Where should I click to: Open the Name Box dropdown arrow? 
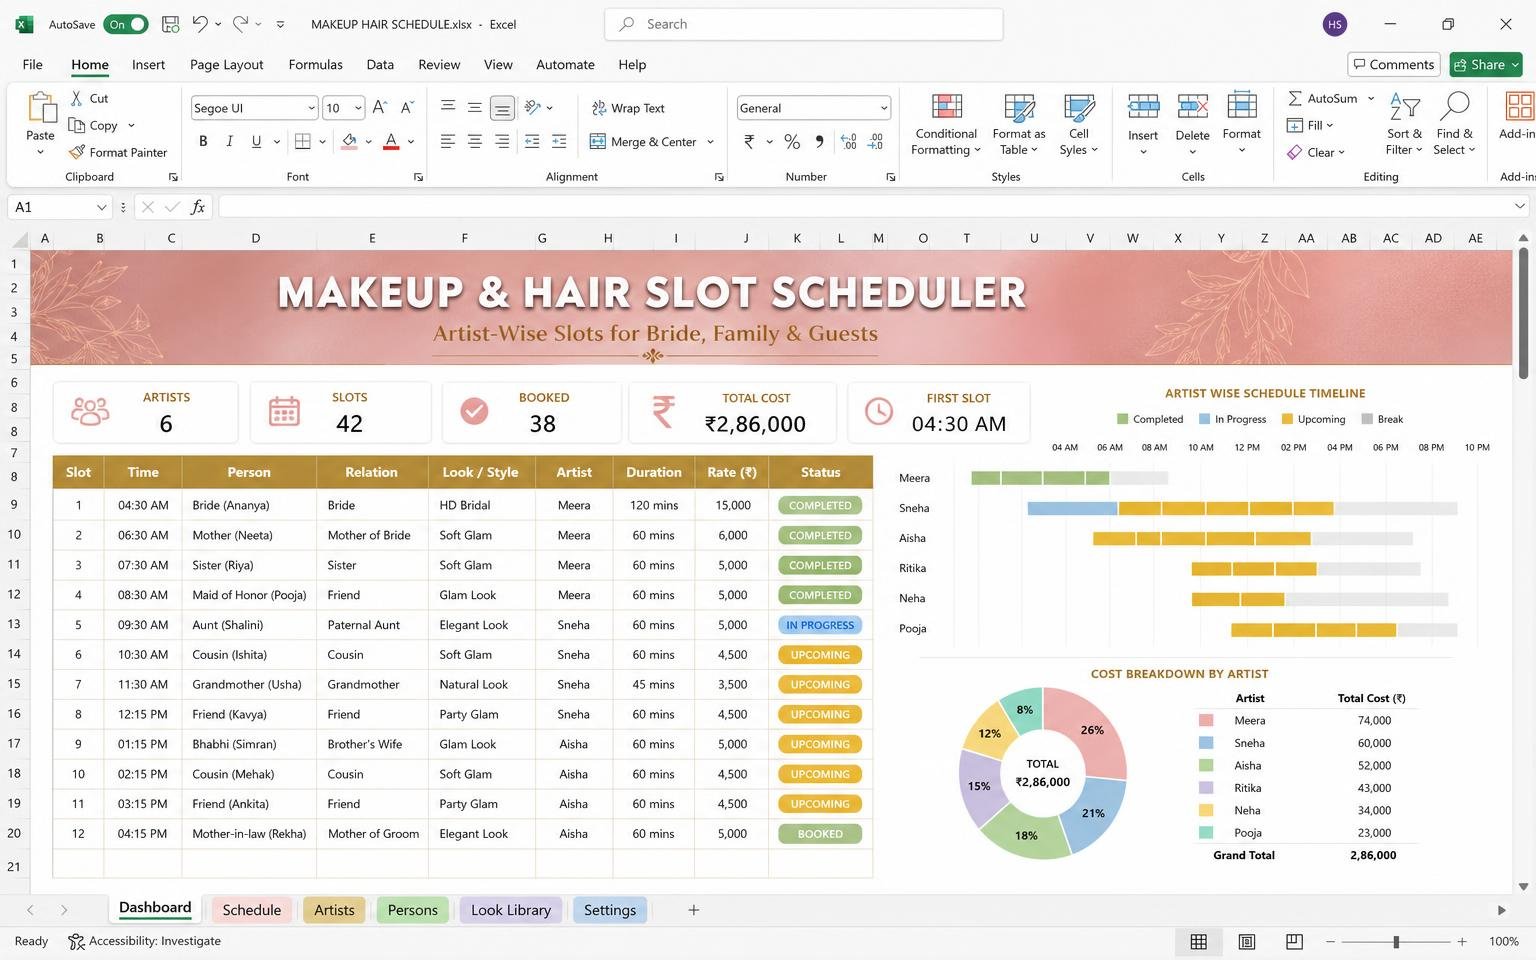[101, 207]
